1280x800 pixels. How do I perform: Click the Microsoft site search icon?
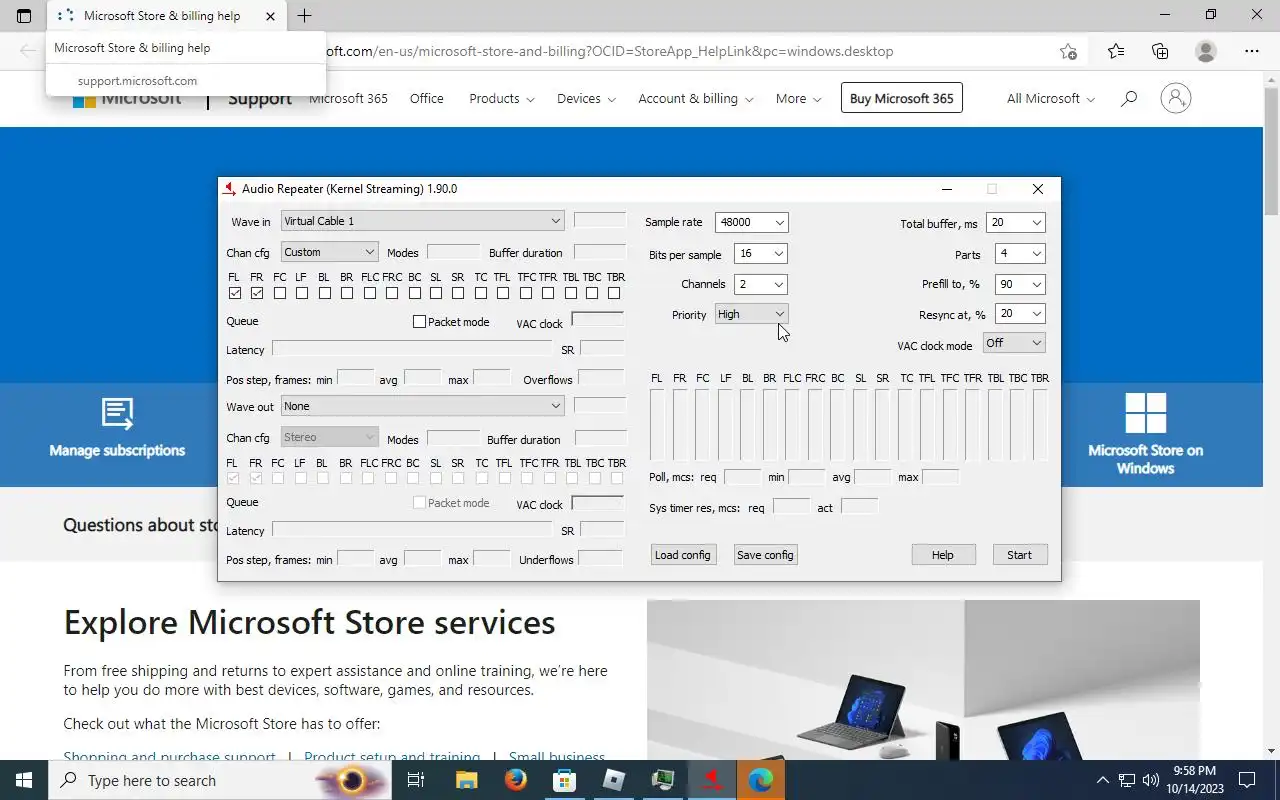pyautogui.click(x=1129, y=98)
